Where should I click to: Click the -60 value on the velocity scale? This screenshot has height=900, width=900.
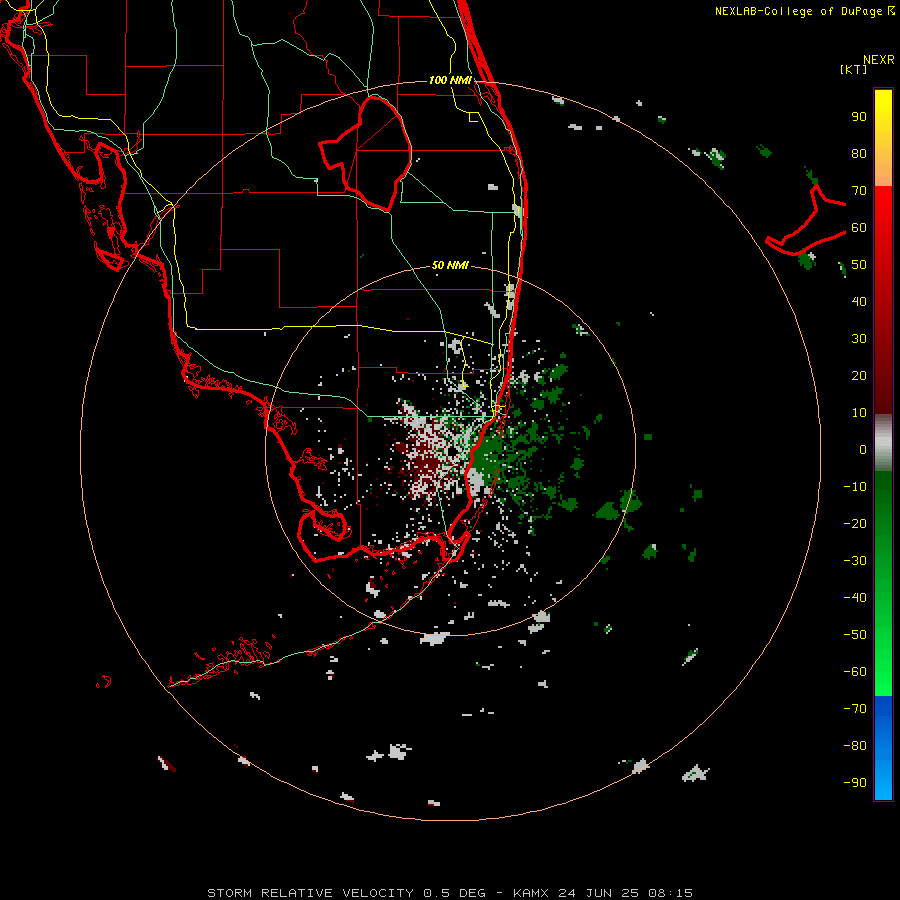point(855,672)
